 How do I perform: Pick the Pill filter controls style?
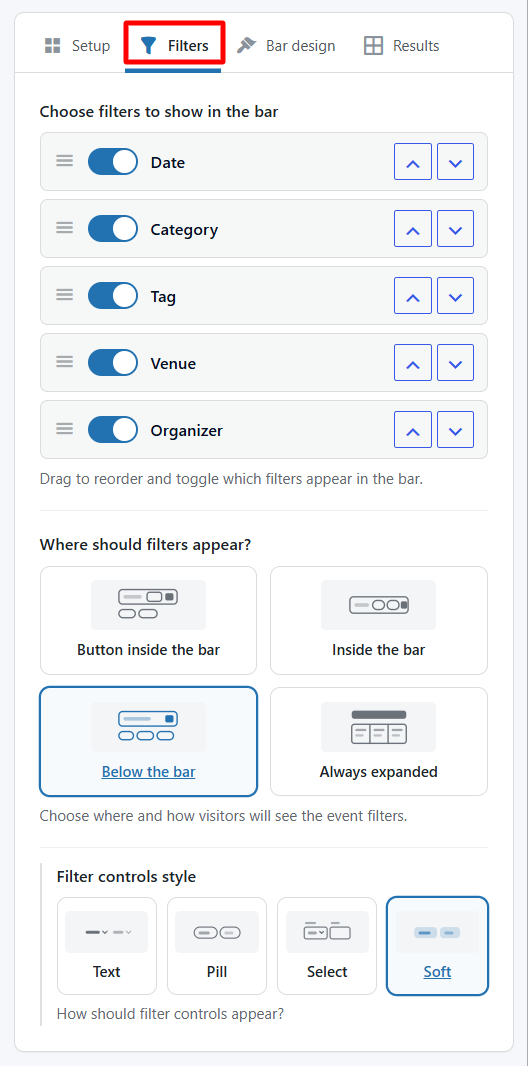pyautogui.click(x=217, y=946)
